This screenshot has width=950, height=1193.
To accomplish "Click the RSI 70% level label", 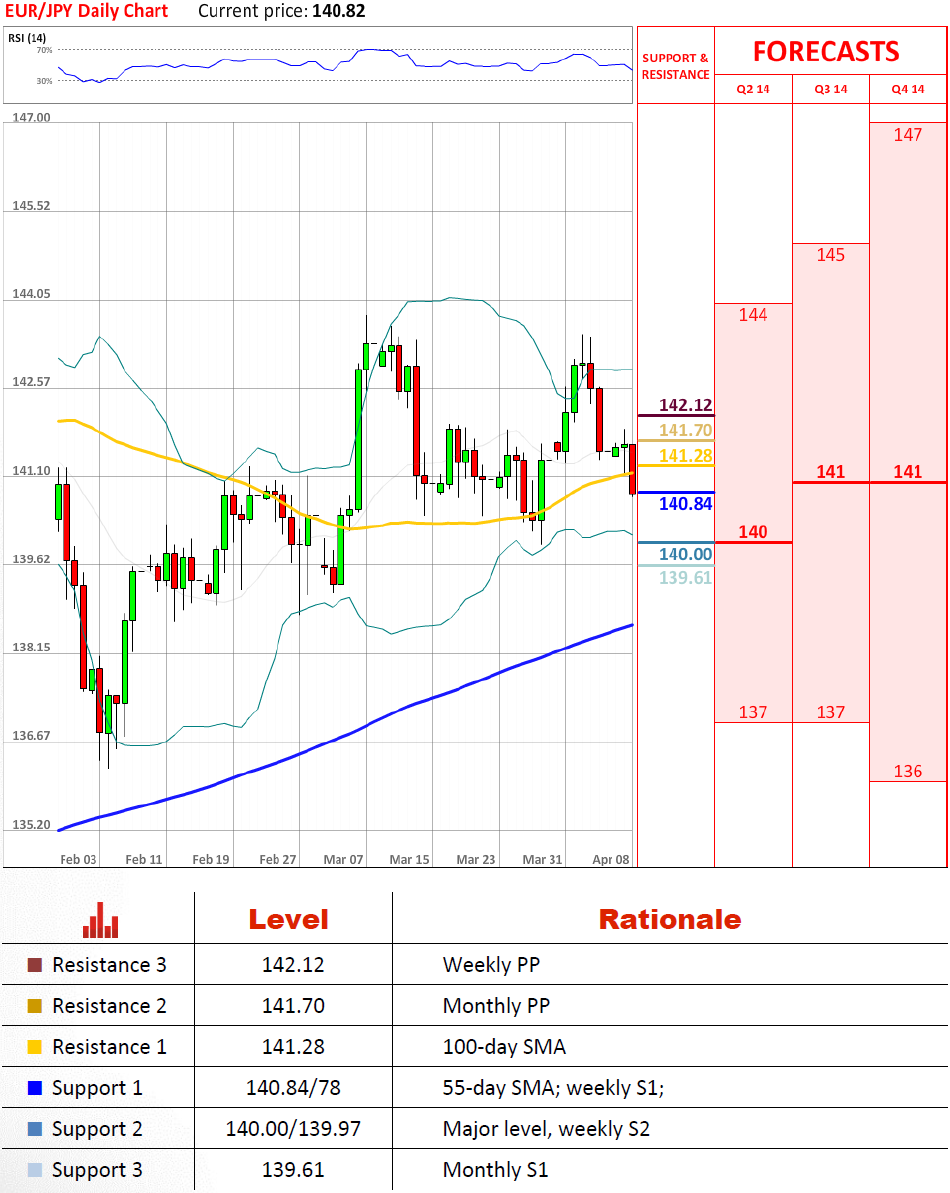I will click(x=44, y=50).
